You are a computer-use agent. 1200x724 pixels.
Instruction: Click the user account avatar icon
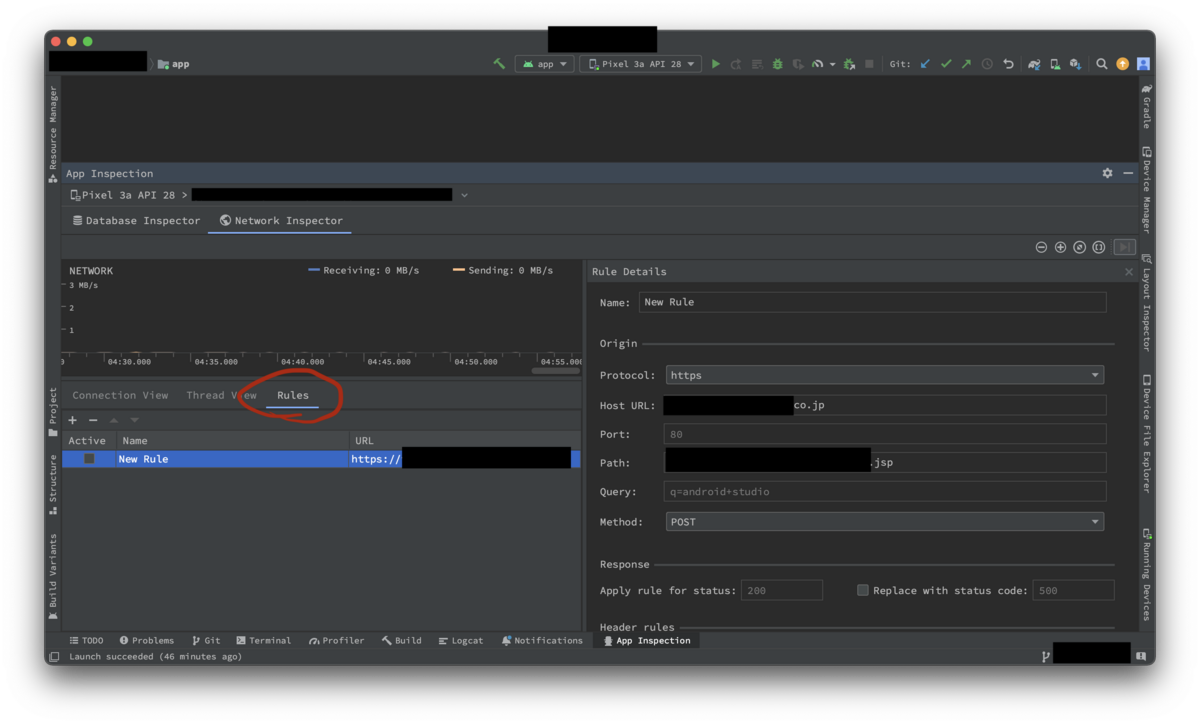(1143, 64)
